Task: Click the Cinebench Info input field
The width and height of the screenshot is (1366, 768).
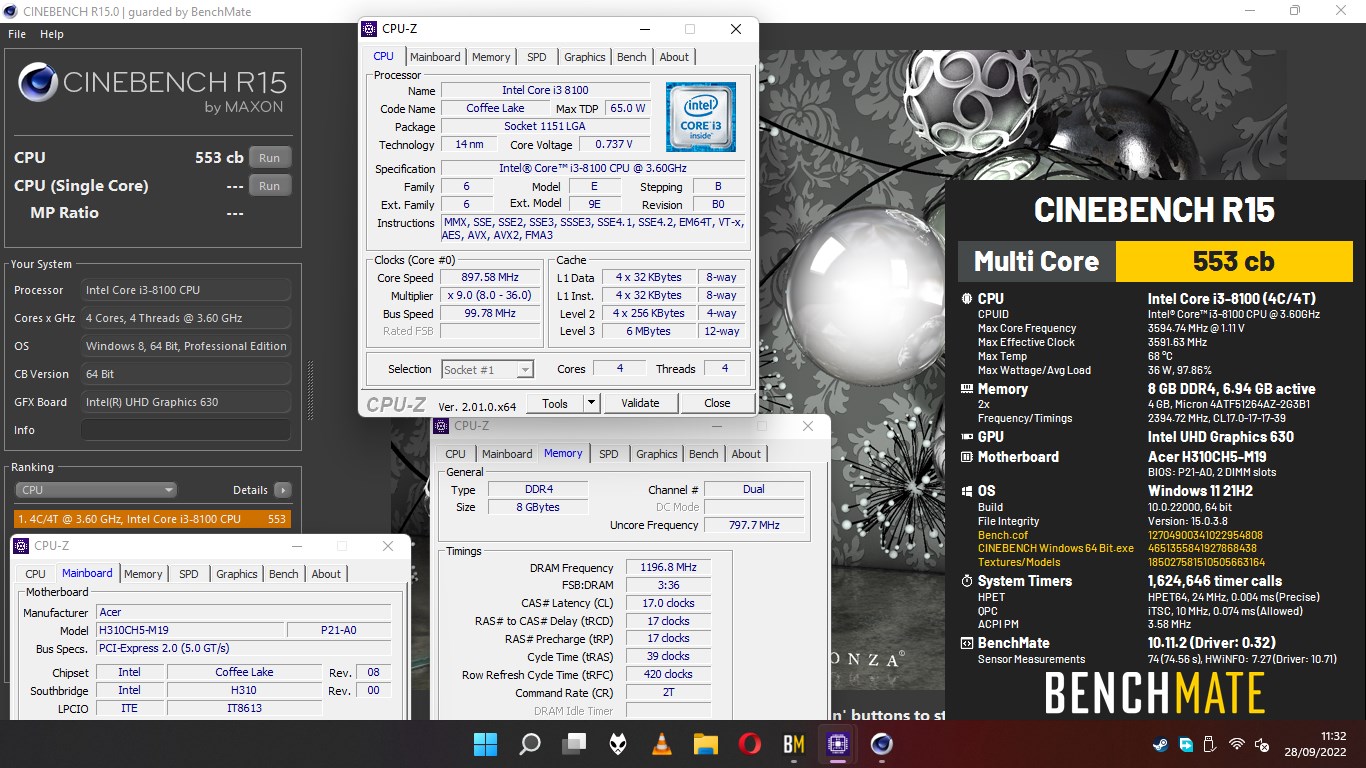Action: (186, 430)
